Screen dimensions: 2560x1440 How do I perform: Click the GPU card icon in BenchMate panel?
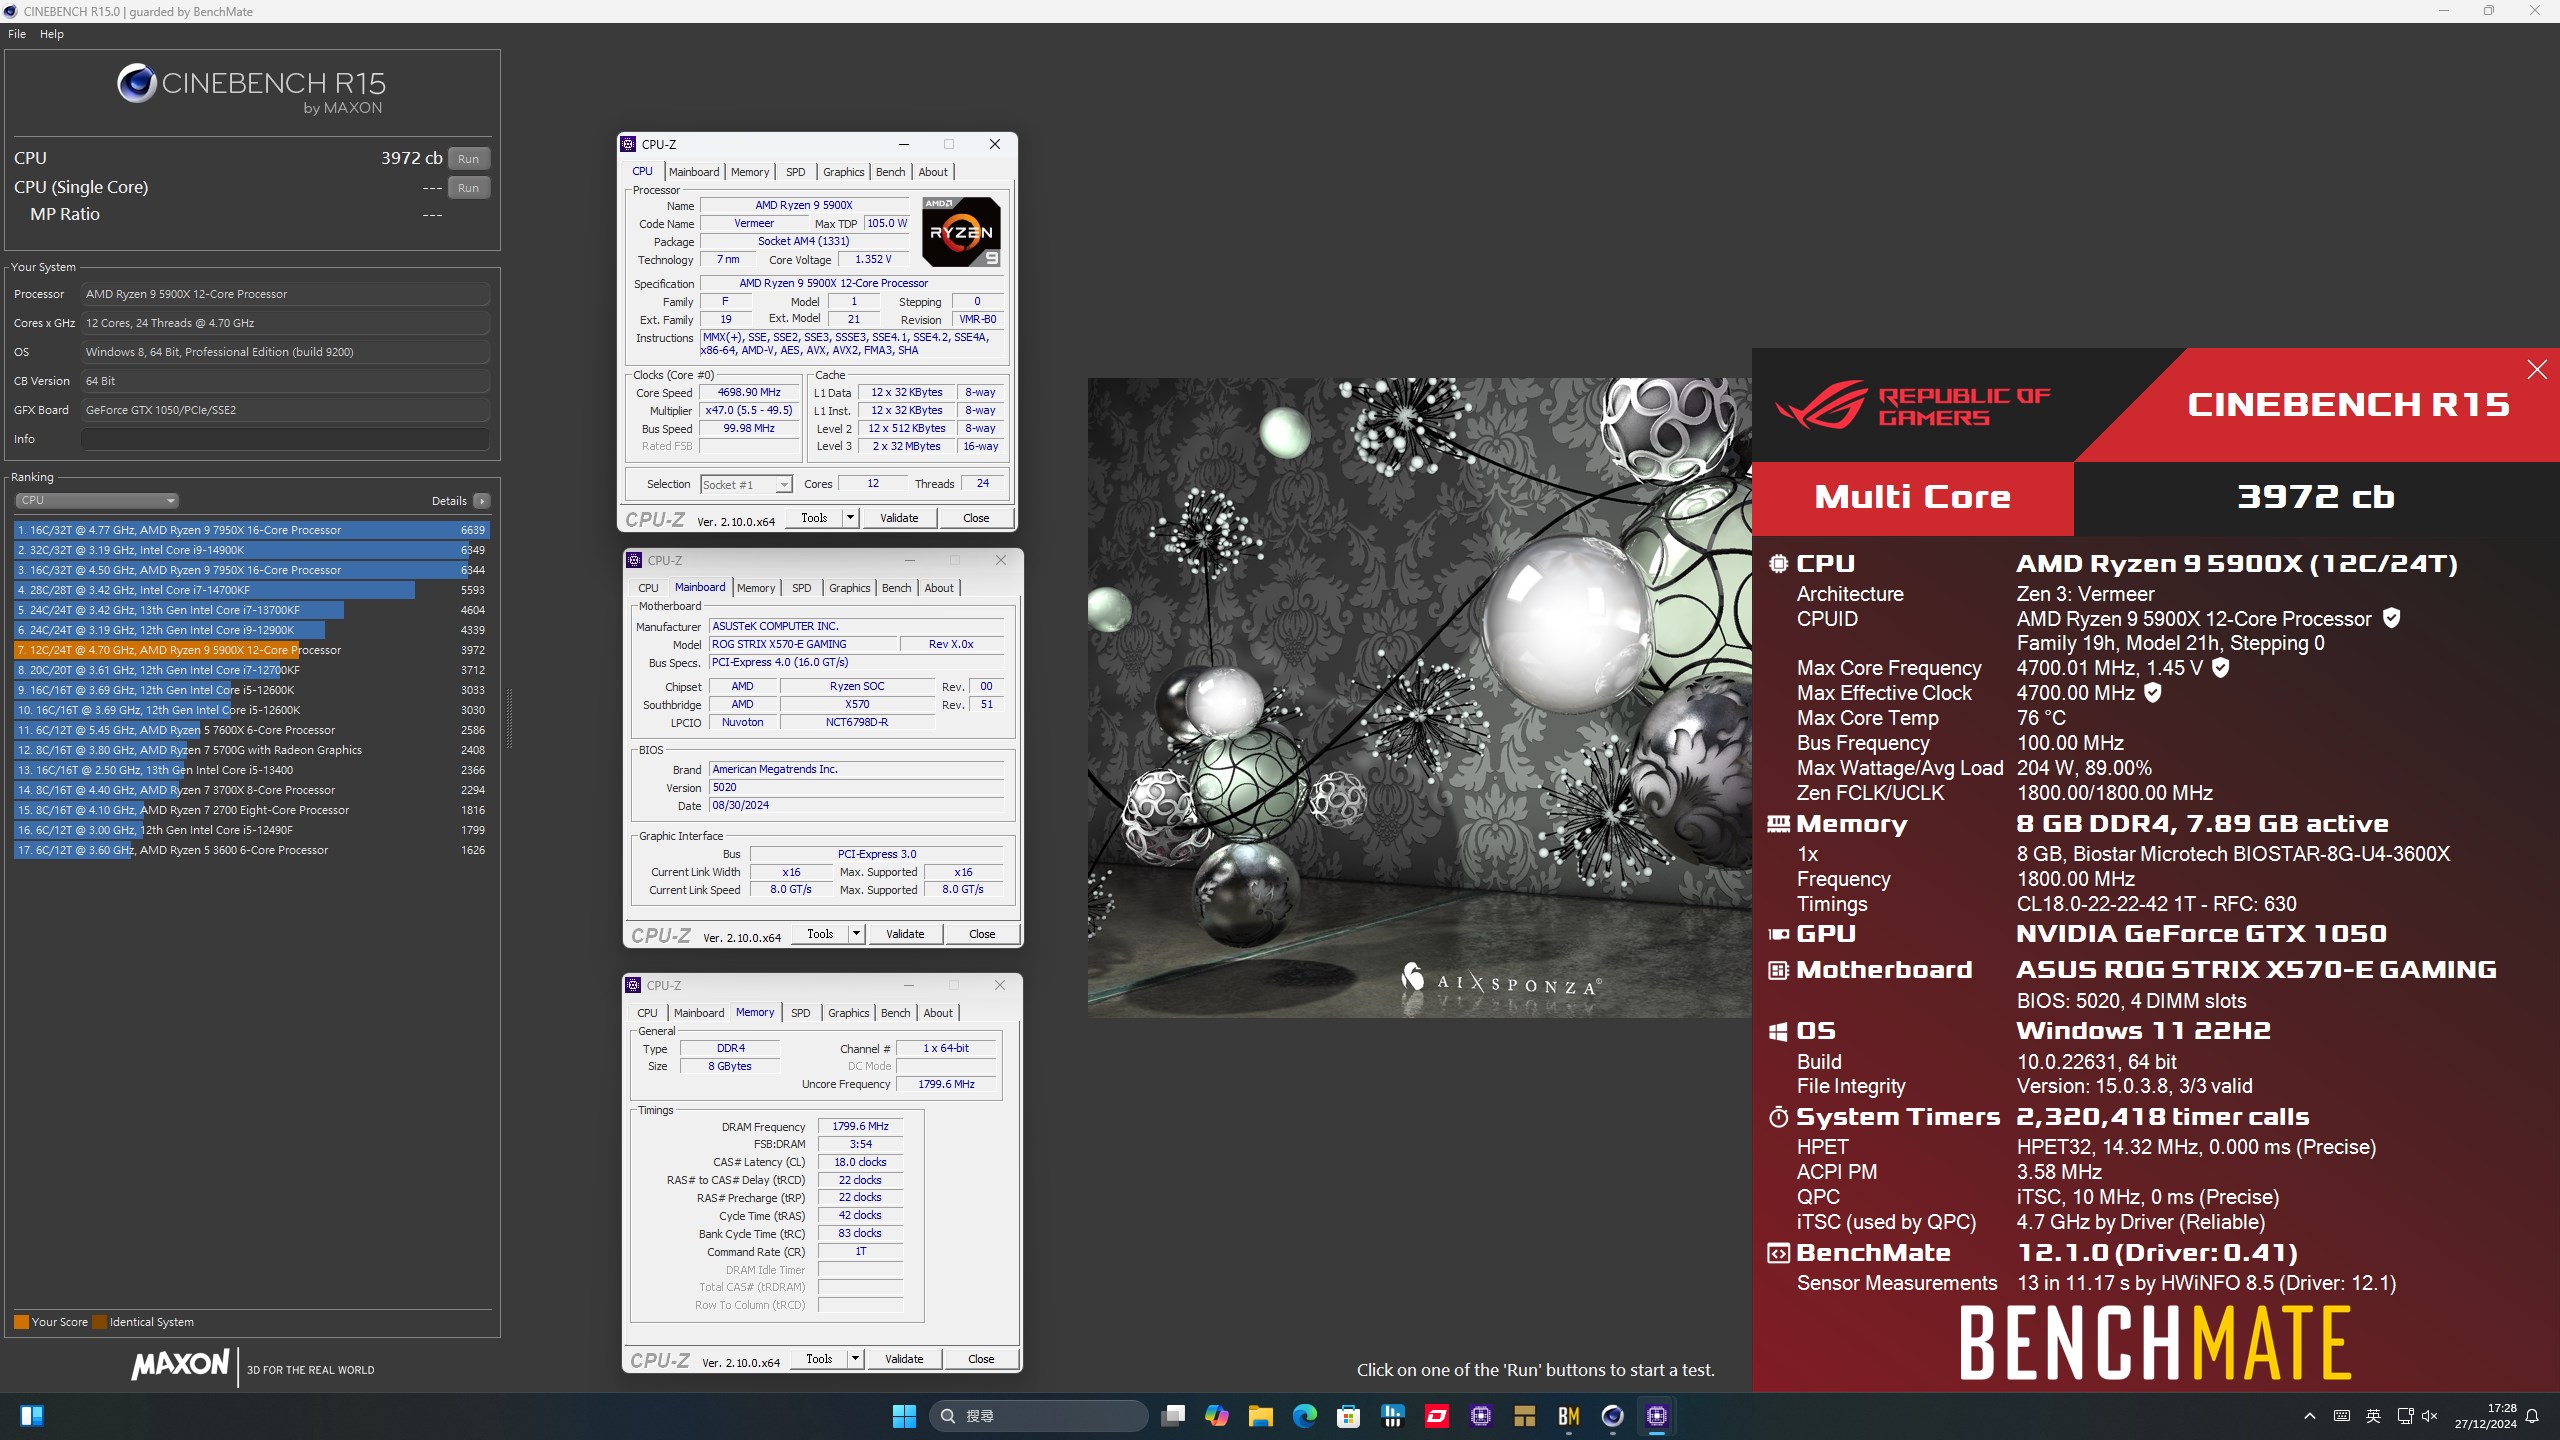1778,934
